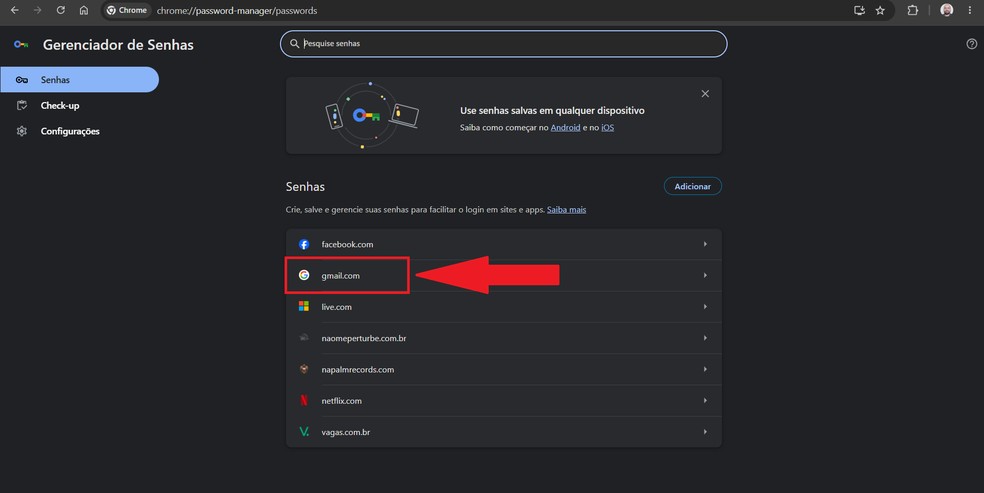Image resolution: width=984 pixels, height=493 pixels.
Task: Open the Saiba mais link
Action: (x=566, y=209)
